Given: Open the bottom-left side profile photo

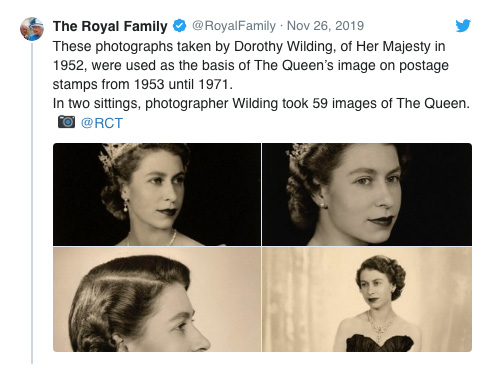Looking at the screenshot, I should [x=157, y=299].
